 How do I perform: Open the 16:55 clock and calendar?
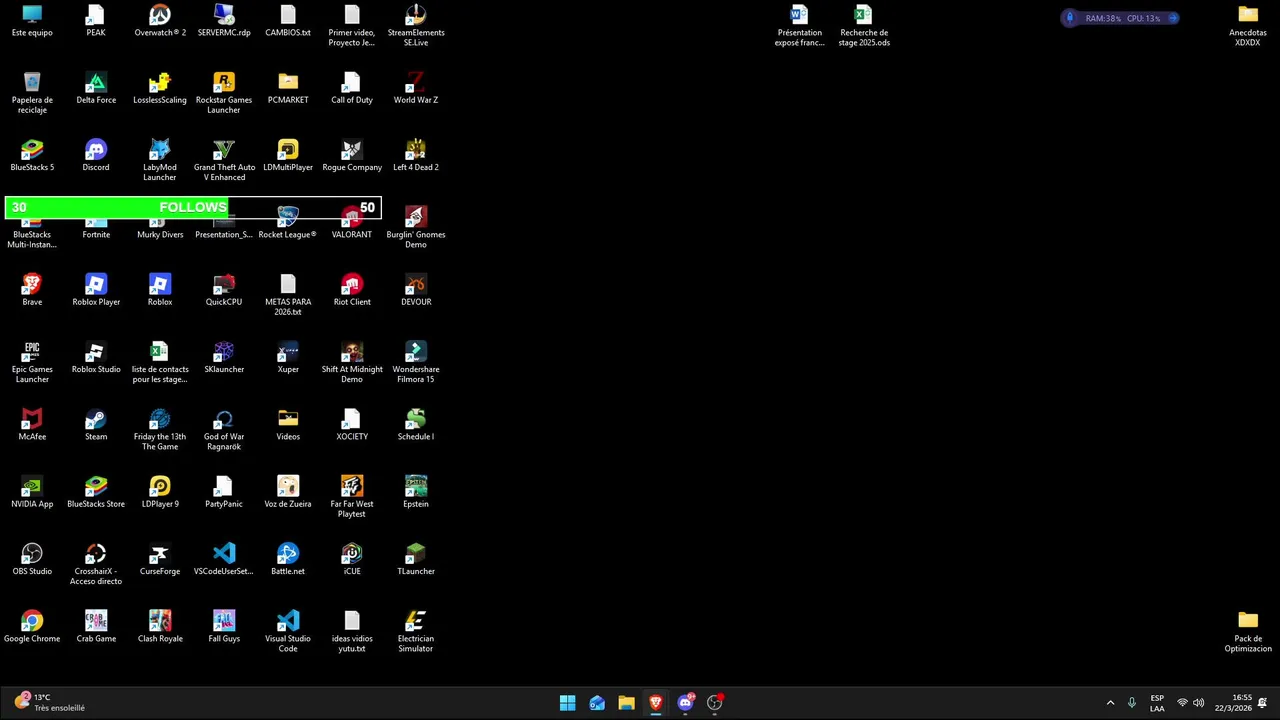(x=1233, y=703)
